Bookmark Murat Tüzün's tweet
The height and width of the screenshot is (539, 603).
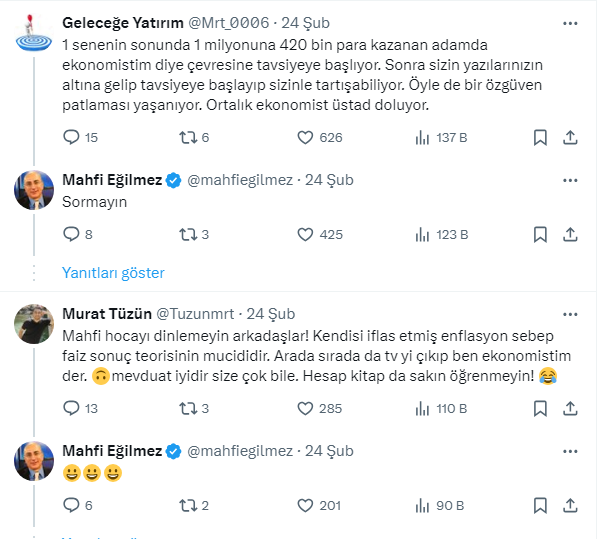pos(540,408)
